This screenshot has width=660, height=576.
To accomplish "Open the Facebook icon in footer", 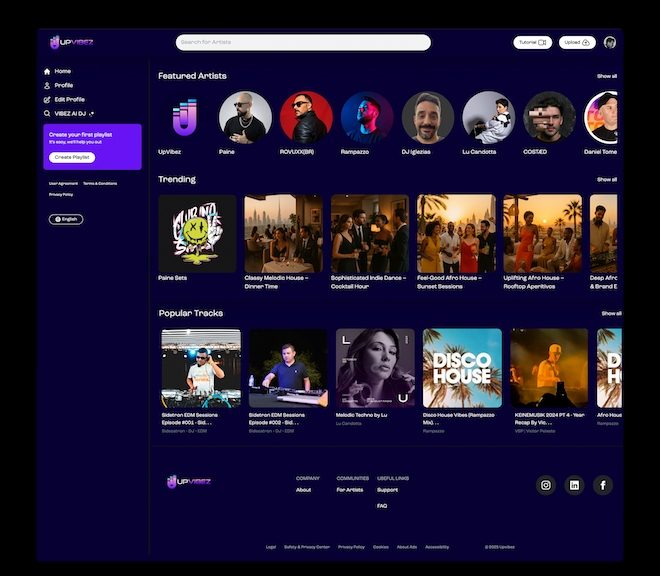I will click(603, 485).
